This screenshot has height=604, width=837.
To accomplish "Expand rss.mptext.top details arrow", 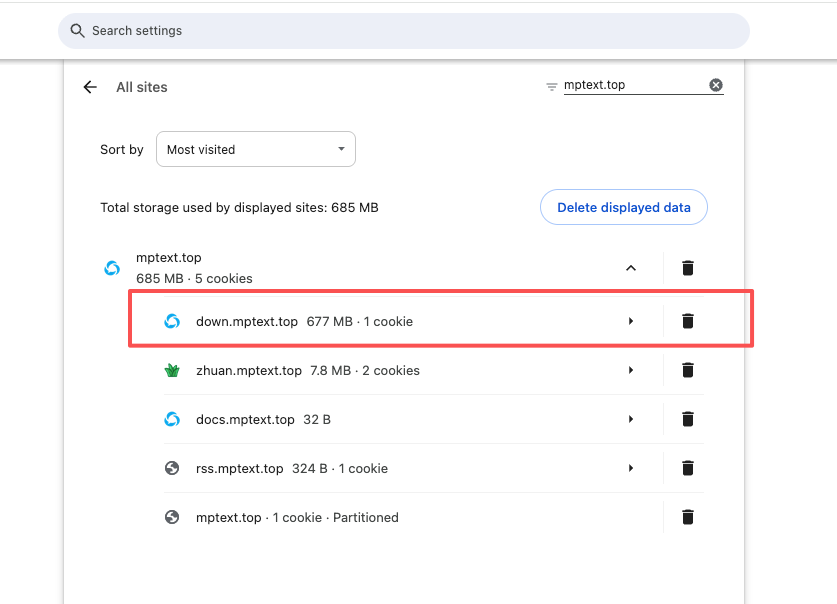I will pos(631,468).
